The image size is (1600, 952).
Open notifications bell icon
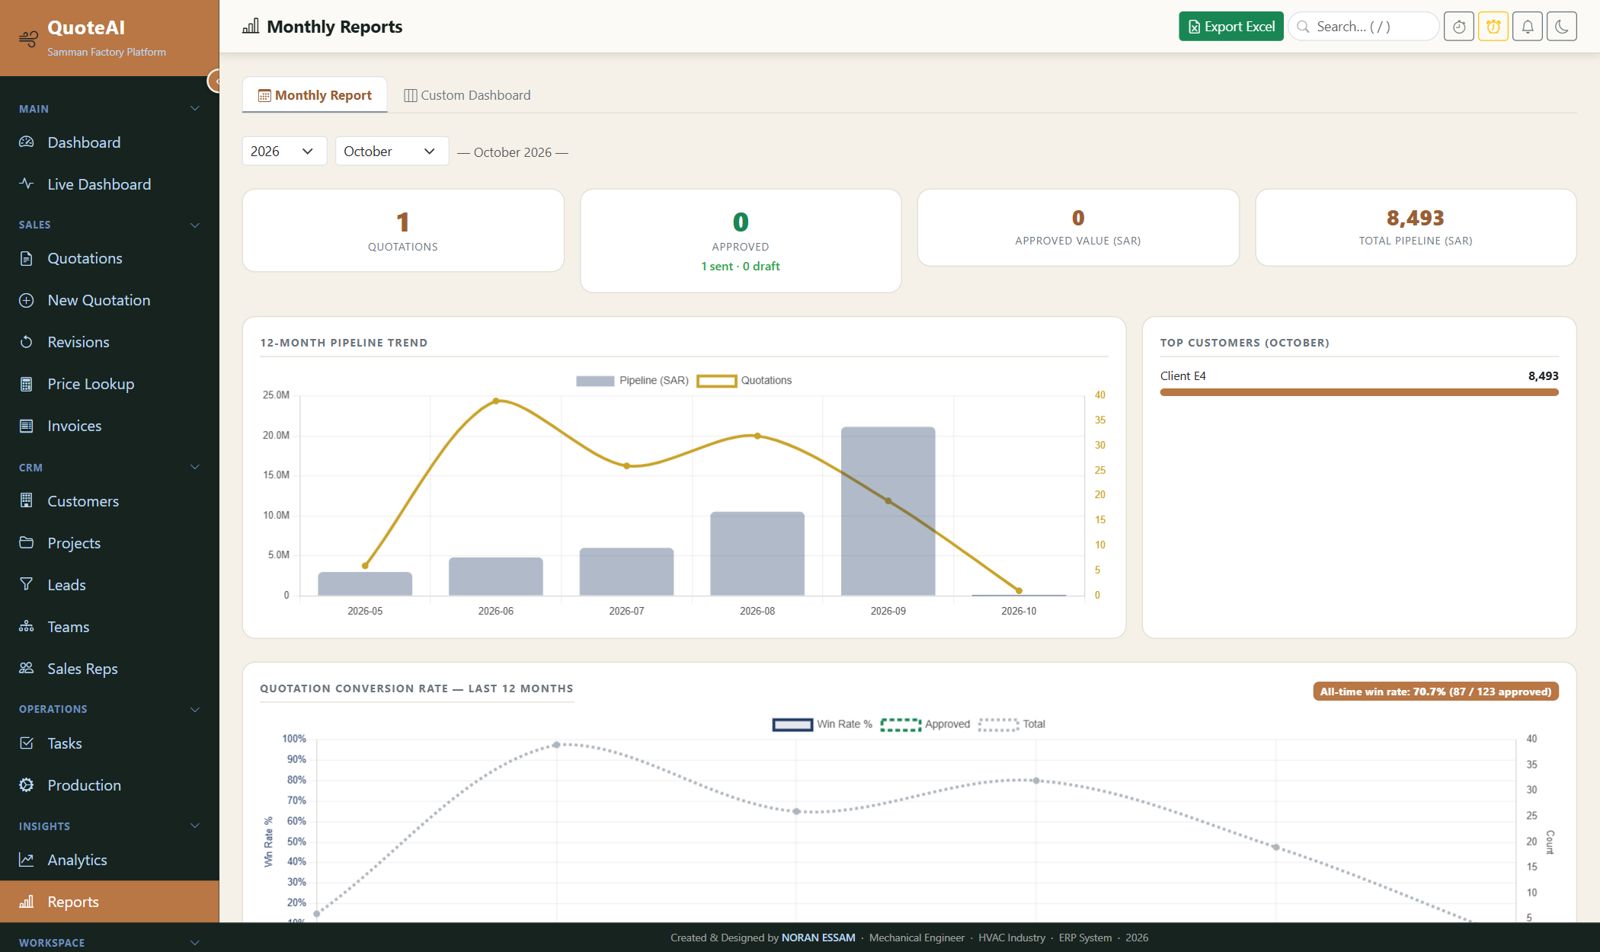(1527, 27)
